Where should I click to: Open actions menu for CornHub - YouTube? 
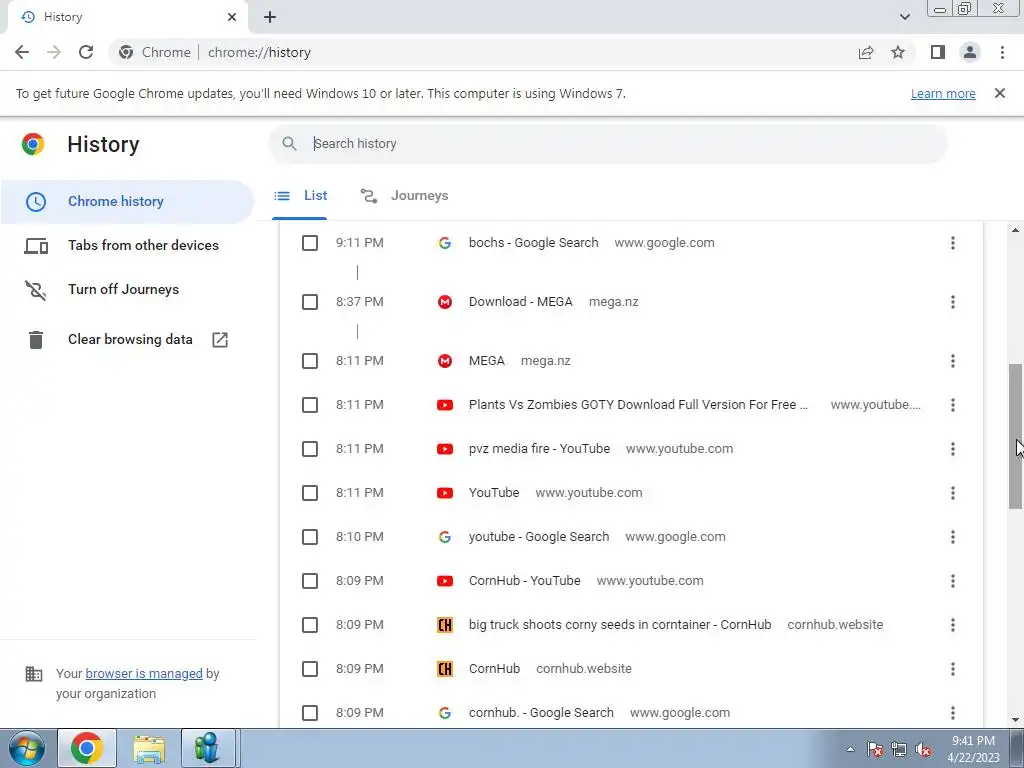[x=952, y=581]
